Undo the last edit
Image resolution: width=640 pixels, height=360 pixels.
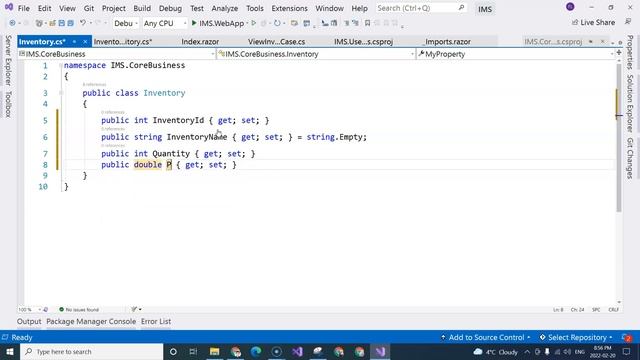pyautogui.click(x=83, y=23)
